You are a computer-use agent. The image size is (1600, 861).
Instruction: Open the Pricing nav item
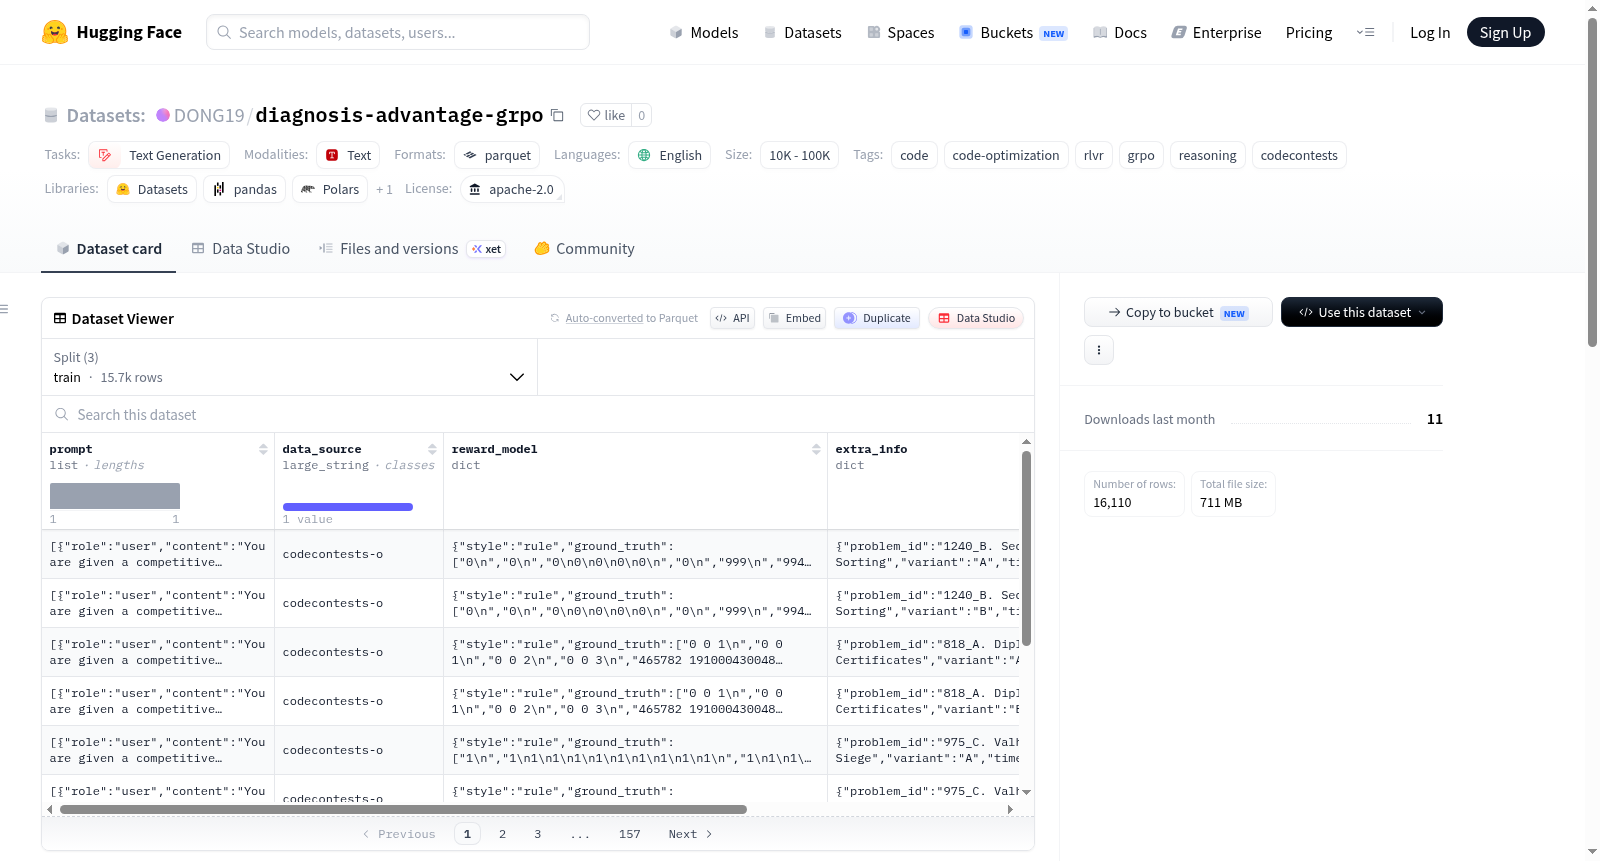[1309, 32]
